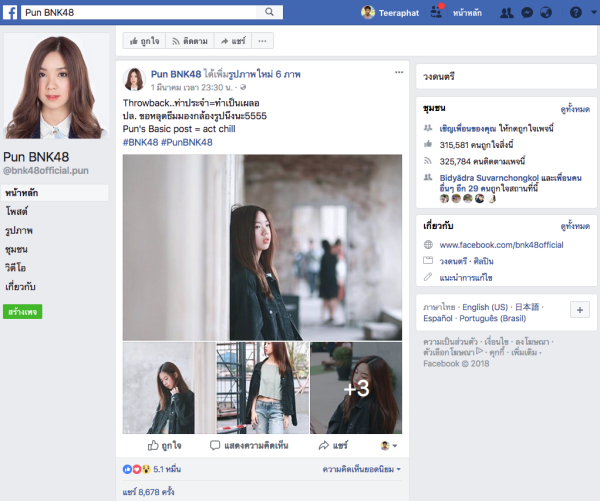Open the notifications globe icon
This screenshot has height=501, width=600.
coord(546,13)
